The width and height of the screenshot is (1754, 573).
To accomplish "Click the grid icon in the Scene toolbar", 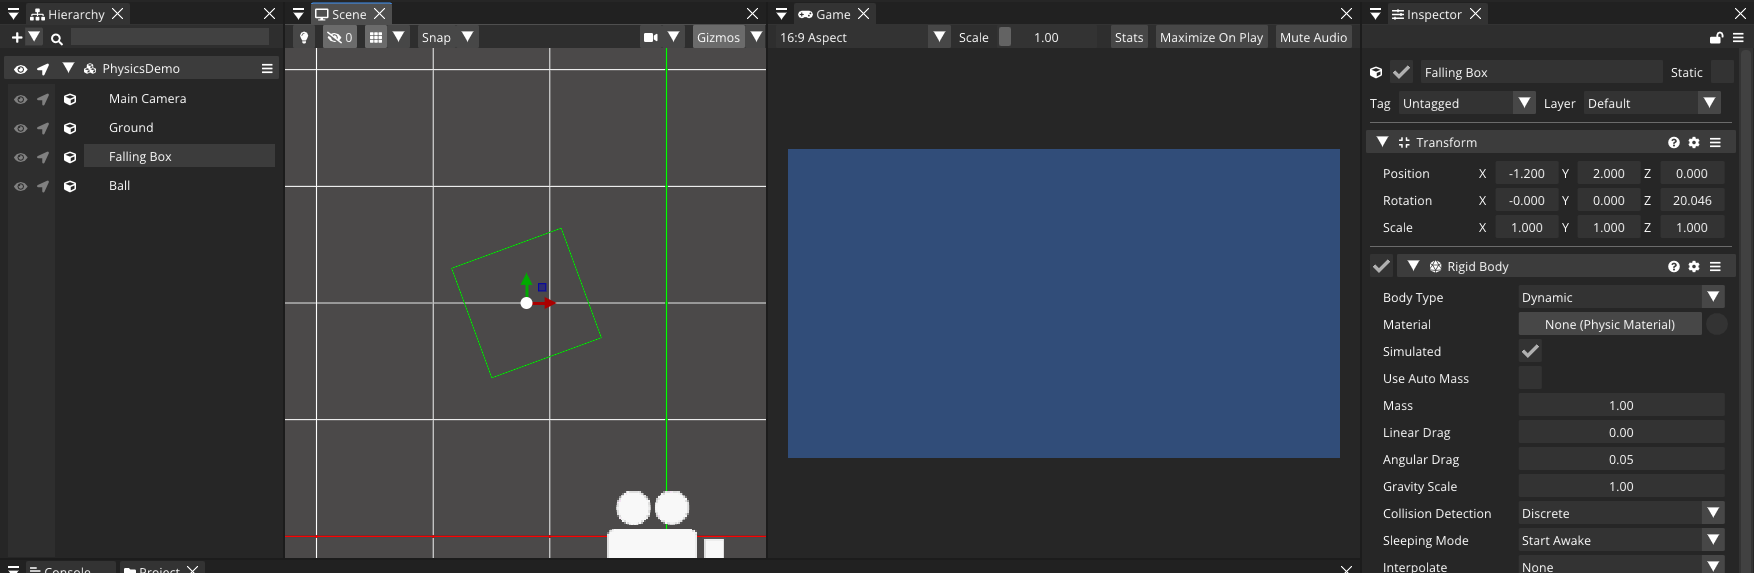I will [376, 37].
